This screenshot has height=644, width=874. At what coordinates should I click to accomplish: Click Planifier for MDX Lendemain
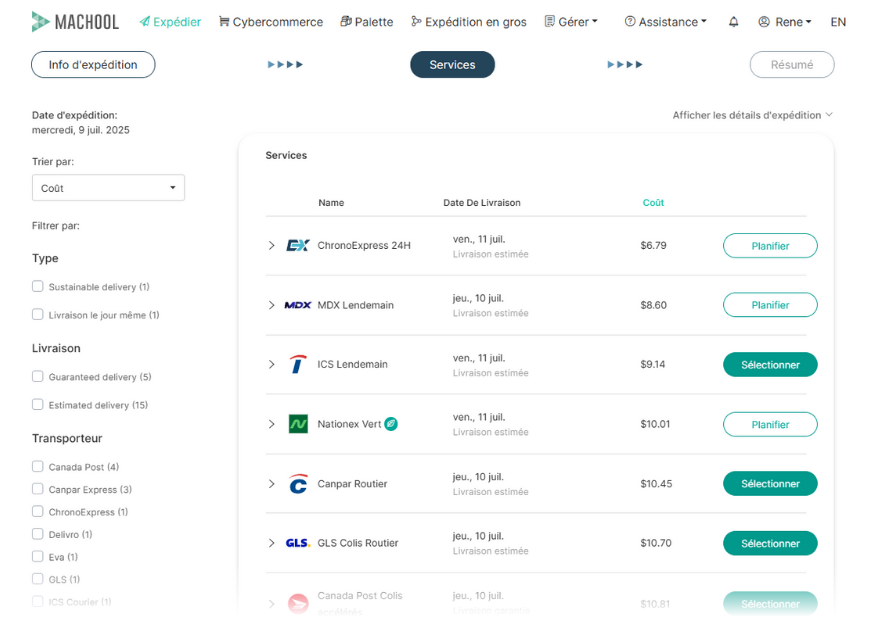click(x=770, y=305)
